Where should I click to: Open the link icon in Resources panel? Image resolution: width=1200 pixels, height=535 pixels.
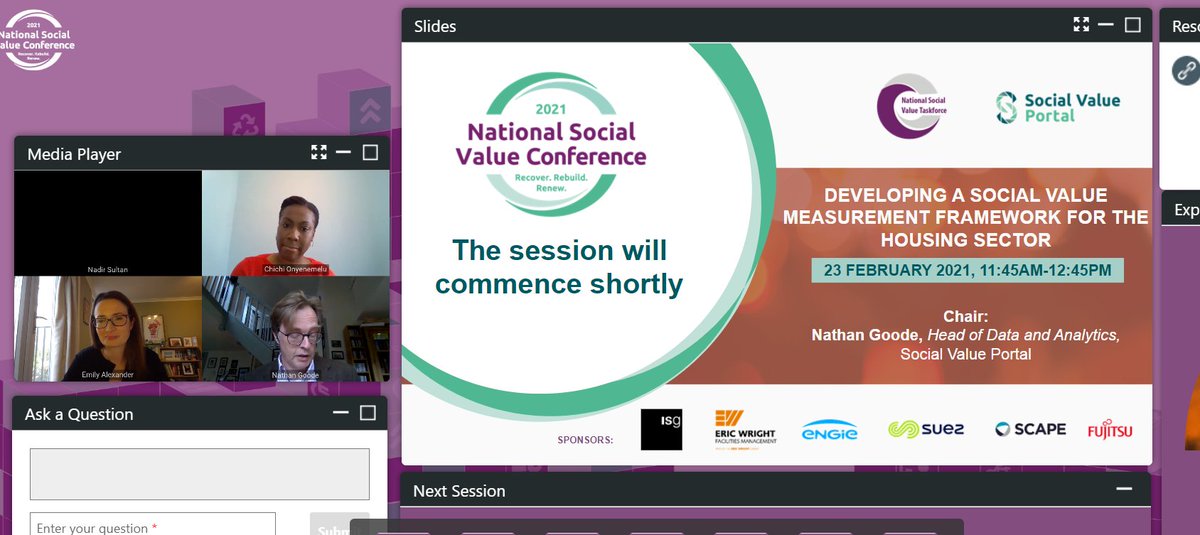pyautogui.click(x=1185, y=69)
